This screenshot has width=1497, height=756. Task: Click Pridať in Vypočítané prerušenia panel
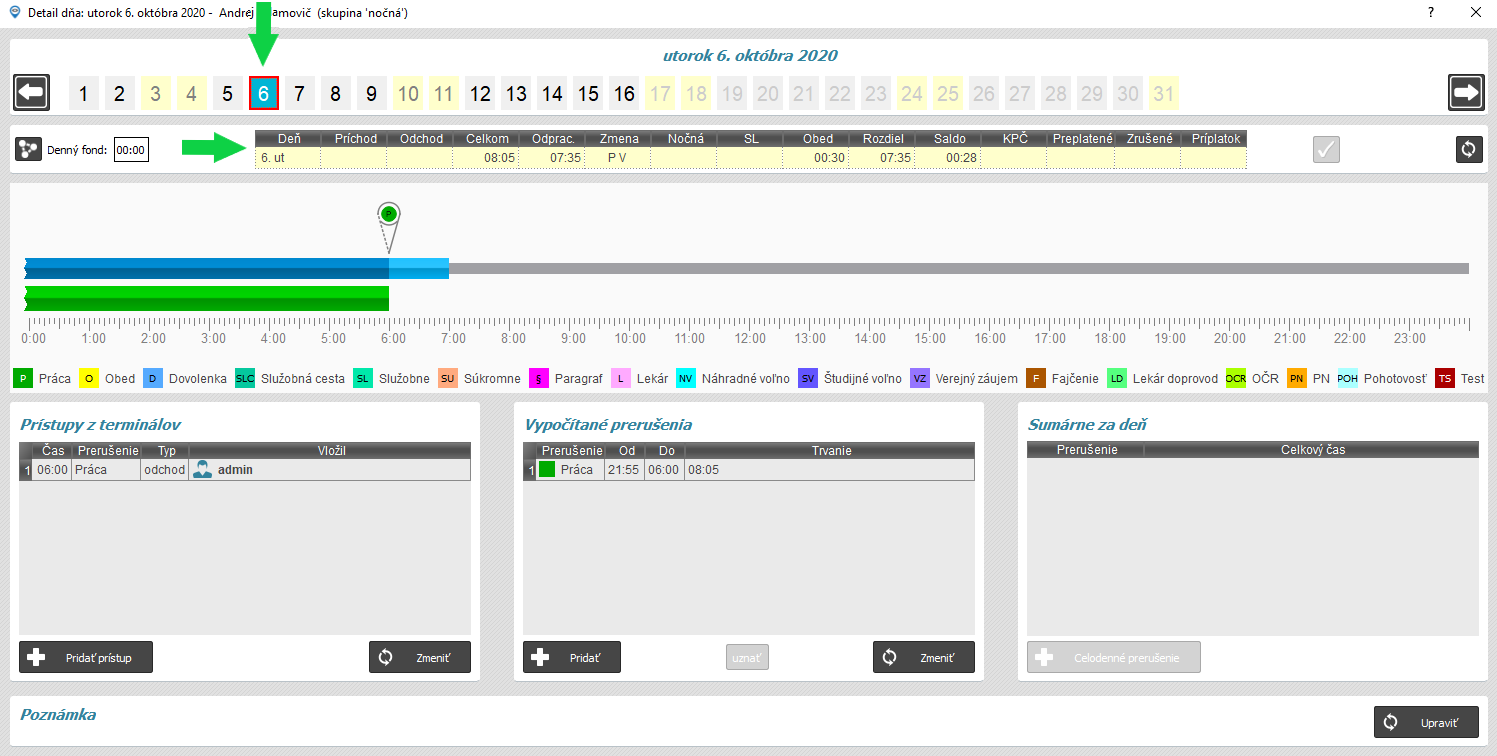tap(572, 657)
